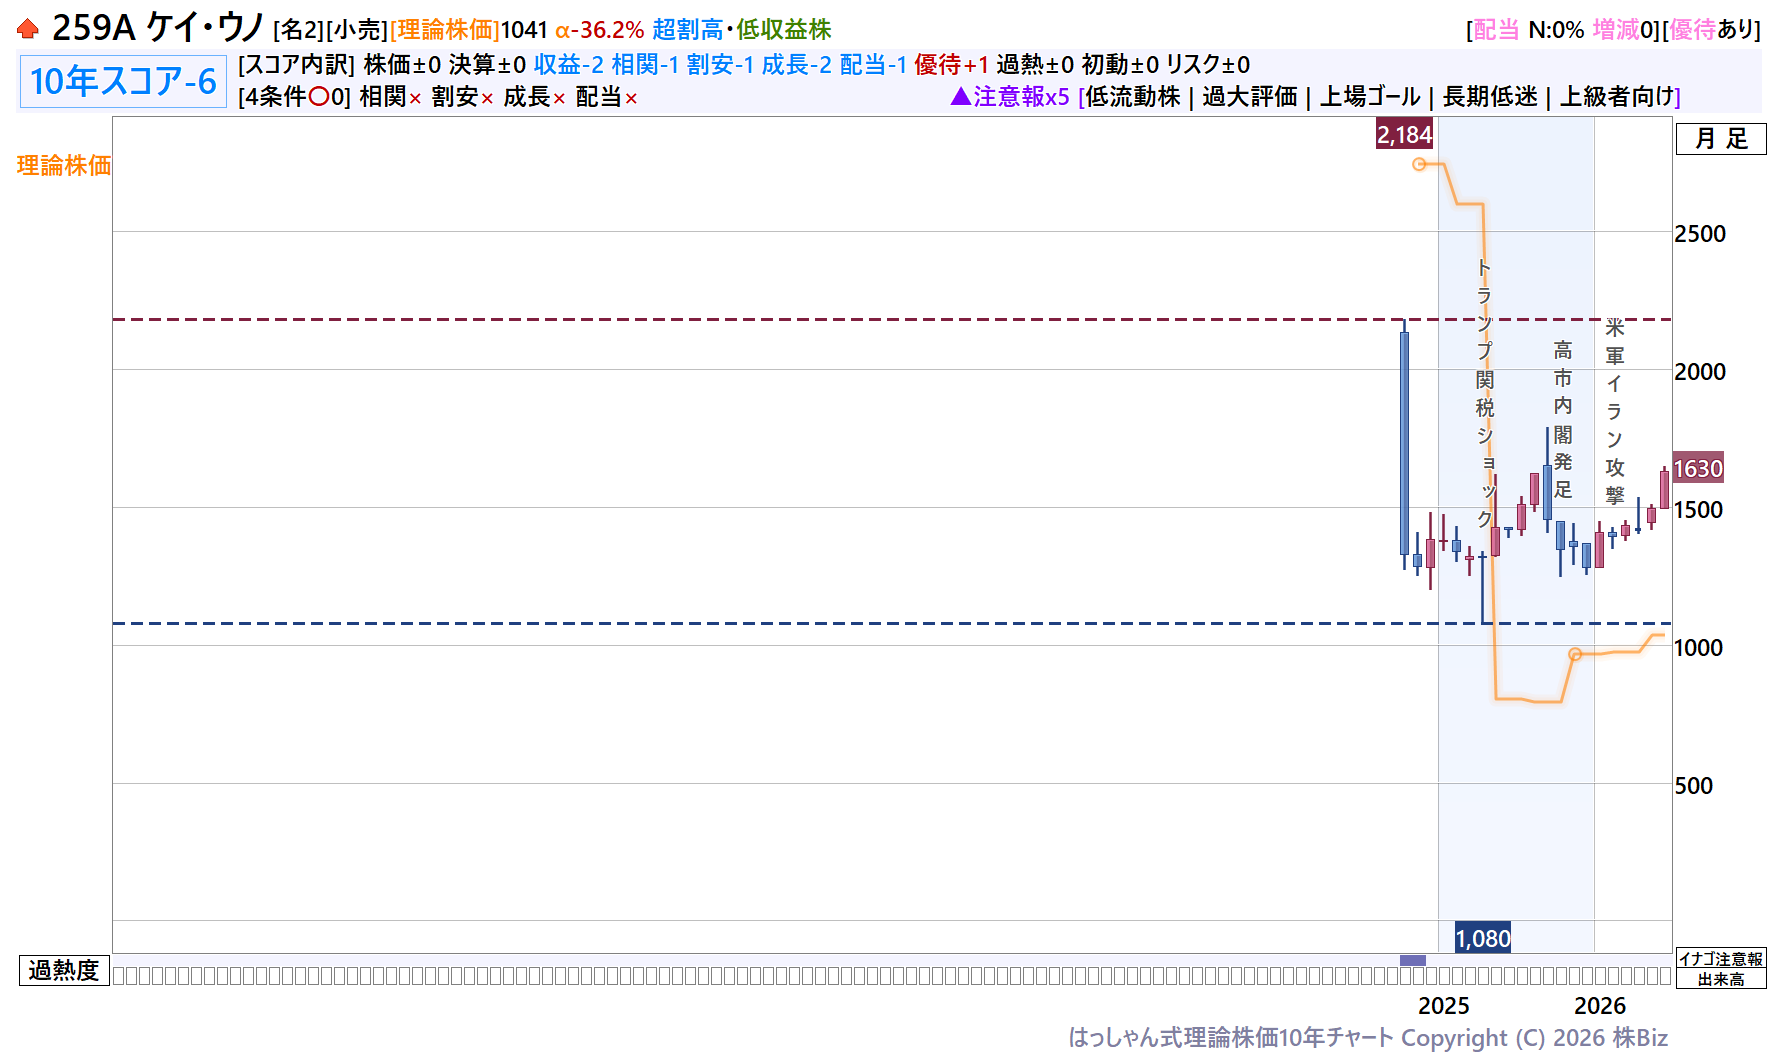This screenshot has width=1780, height=1054.
Task: Click the 過大評価 warning tag
Action: pyautogui.click(x=1250, y=97)
